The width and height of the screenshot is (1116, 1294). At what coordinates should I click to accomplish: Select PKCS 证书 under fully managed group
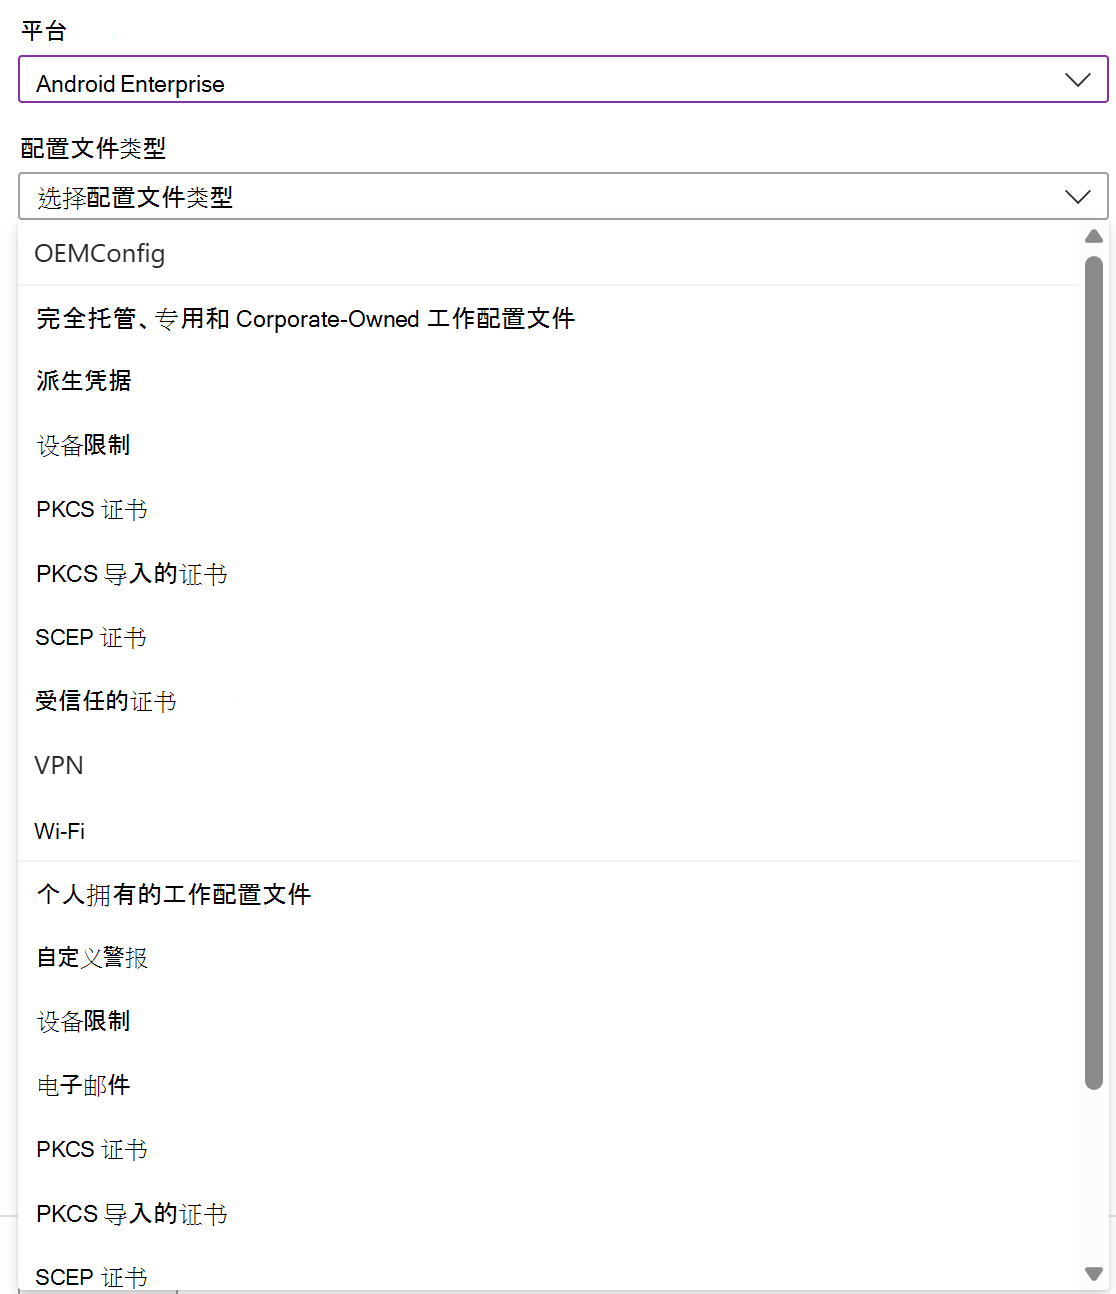(x=549, y=509)
